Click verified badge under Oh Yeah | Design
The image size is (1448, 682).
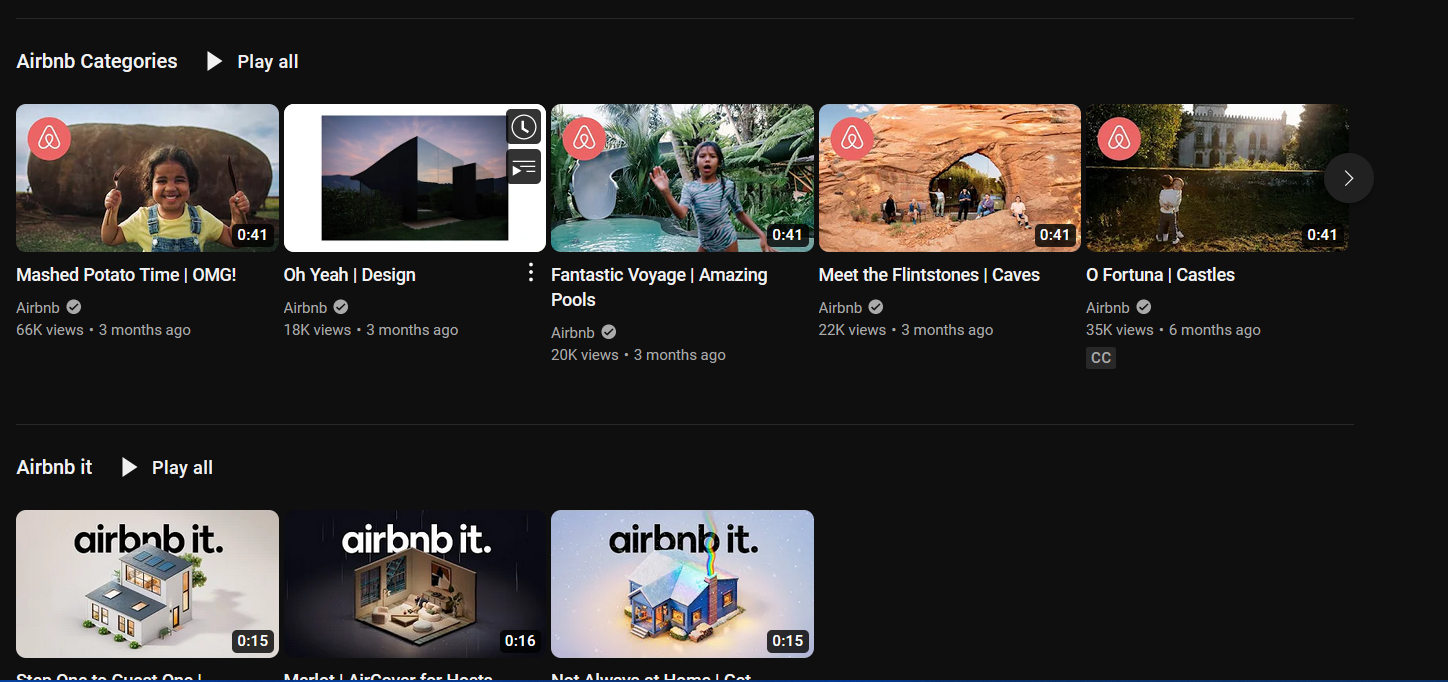tap(341, 307)
